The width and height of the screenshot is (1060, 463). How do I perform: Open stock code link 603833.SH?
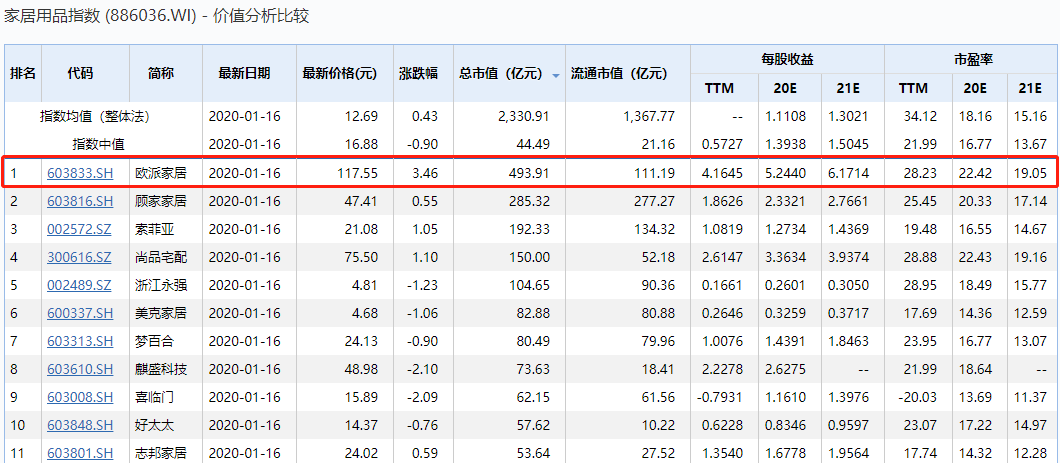(80, 173)
